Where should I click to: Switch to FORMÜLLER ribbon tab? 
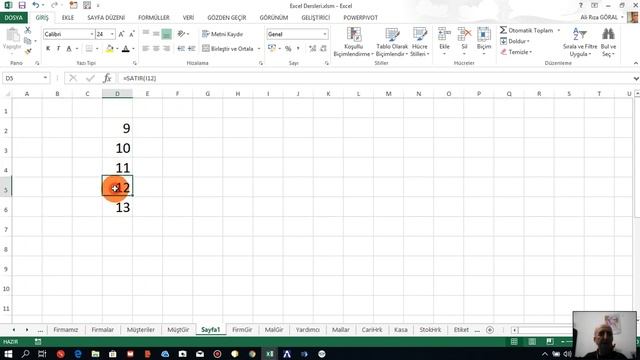(x=153, y=18)
